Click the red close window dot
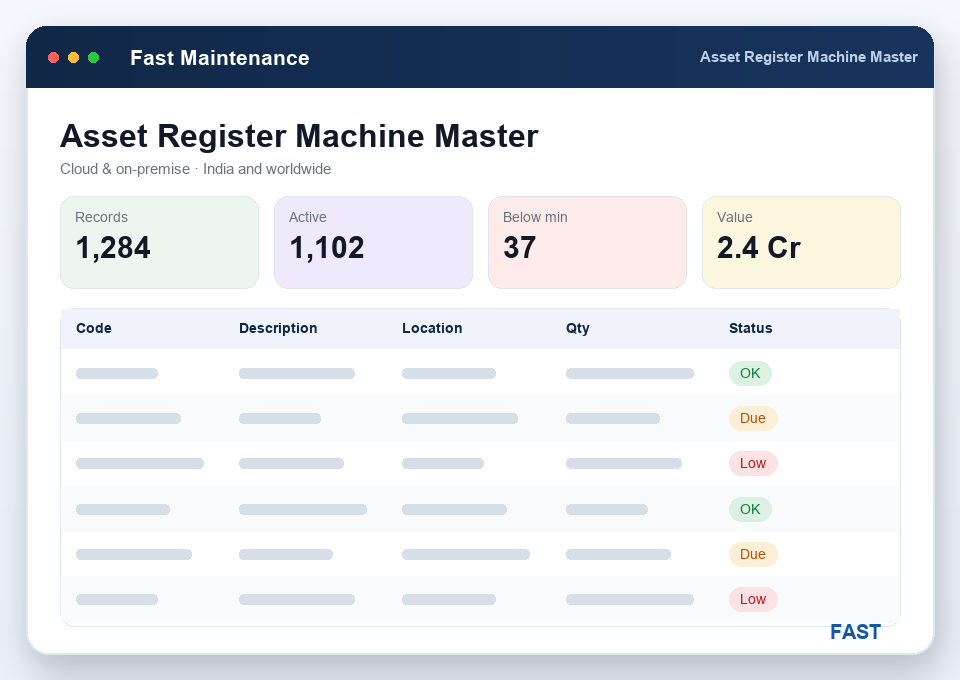 pos(53,58)
